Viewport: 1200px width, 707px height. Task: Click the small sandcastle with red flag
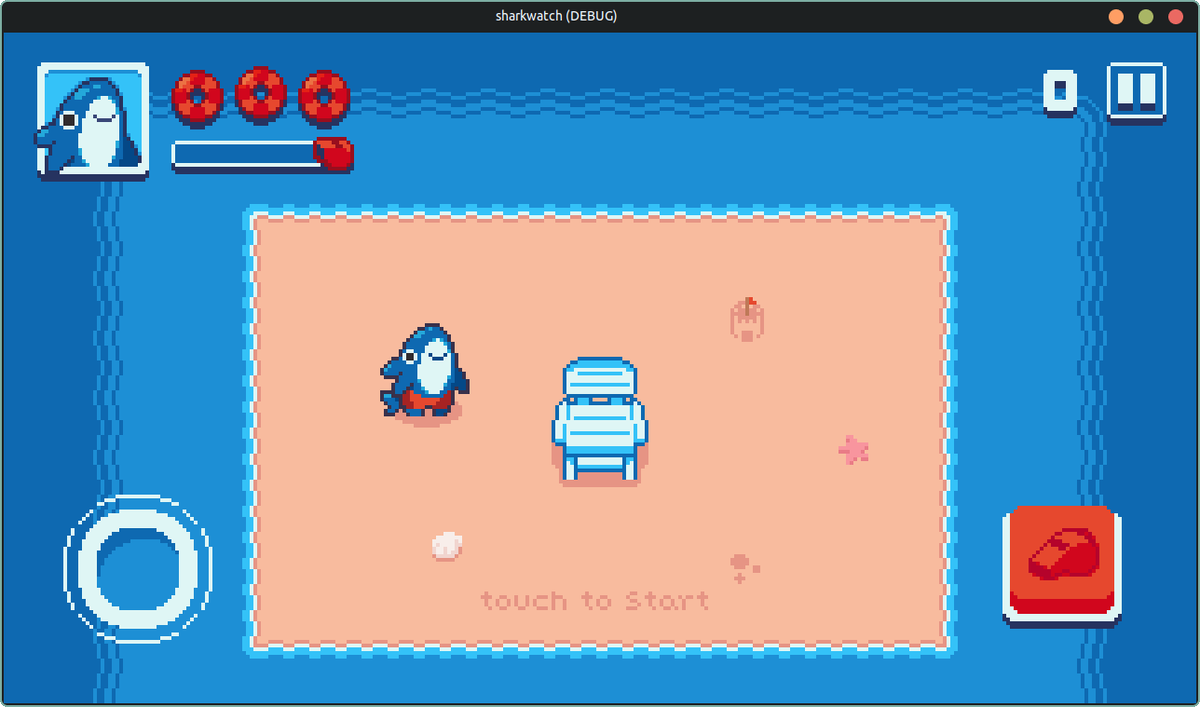click(747, 320)
